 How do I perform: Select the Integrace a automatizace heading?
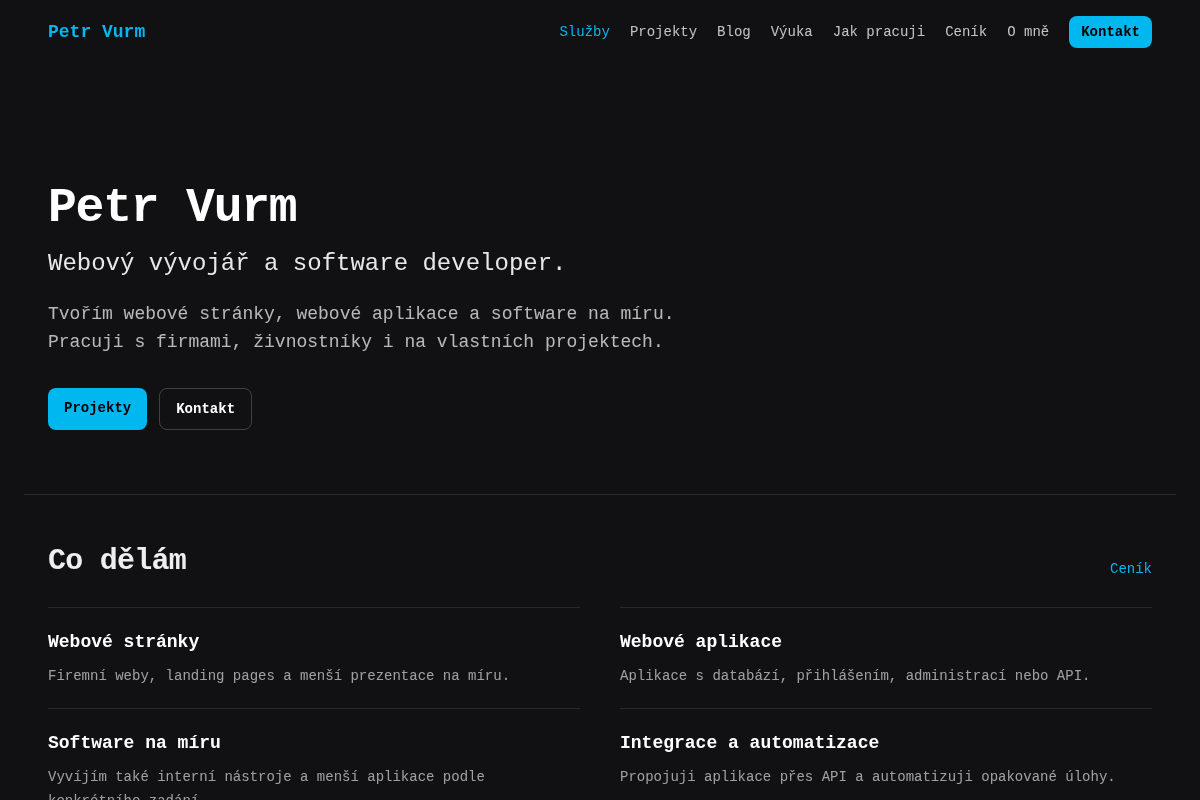[x=749, y=743]
